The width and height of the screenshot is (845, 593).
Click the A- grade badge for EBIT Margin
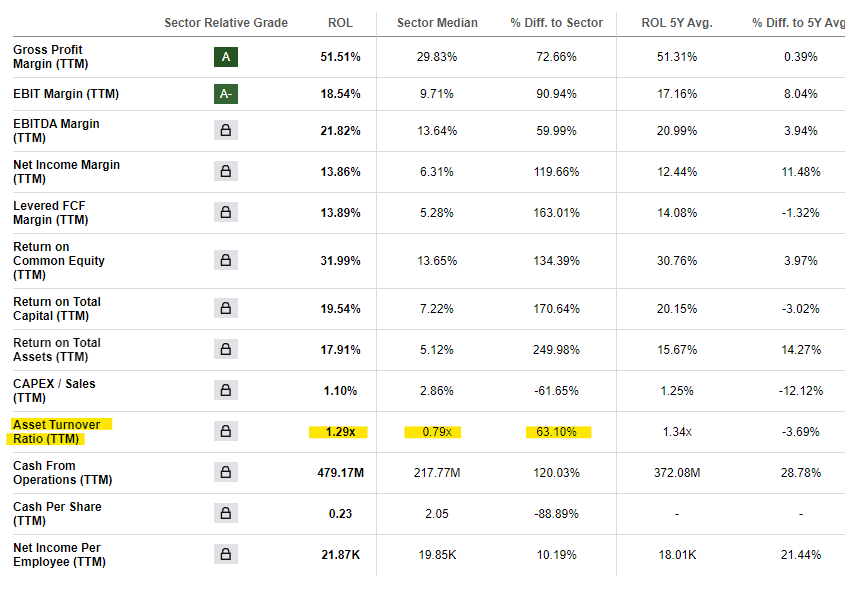[x=226, y=94]
